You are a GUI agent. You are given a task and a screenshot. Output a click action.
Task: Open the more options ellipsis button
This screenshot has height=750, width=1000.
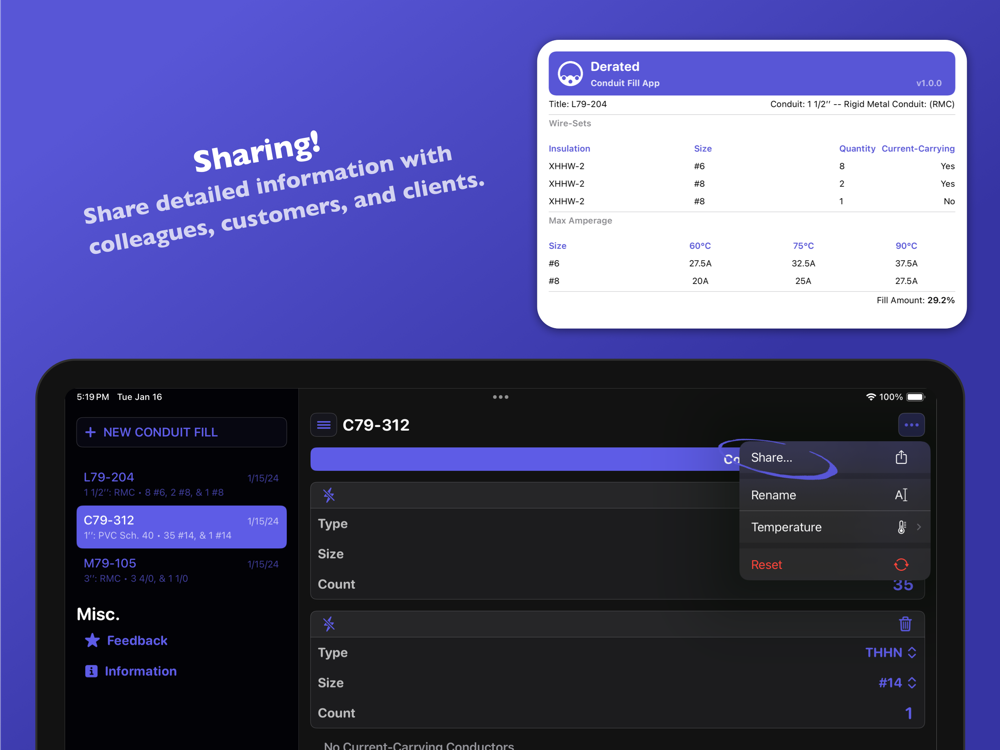(x=911, y=425)
